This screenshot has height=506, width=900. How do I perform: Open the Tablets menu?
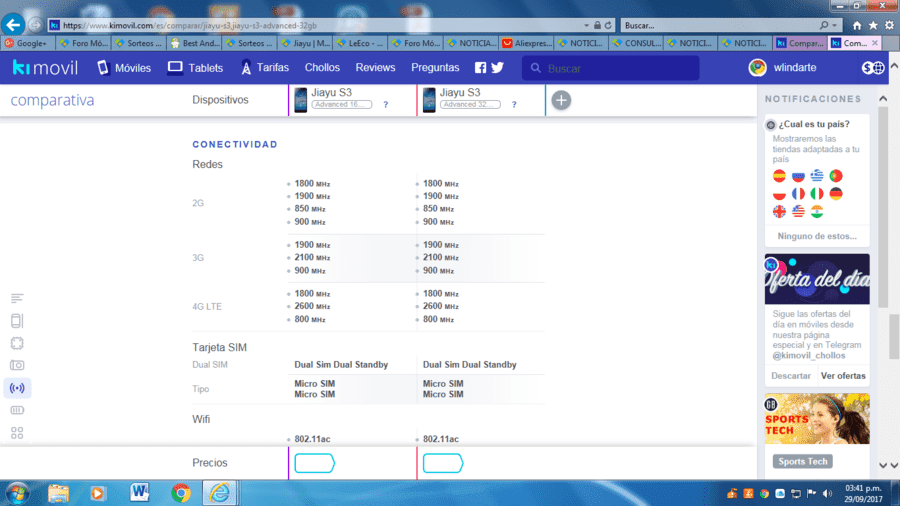195,68
